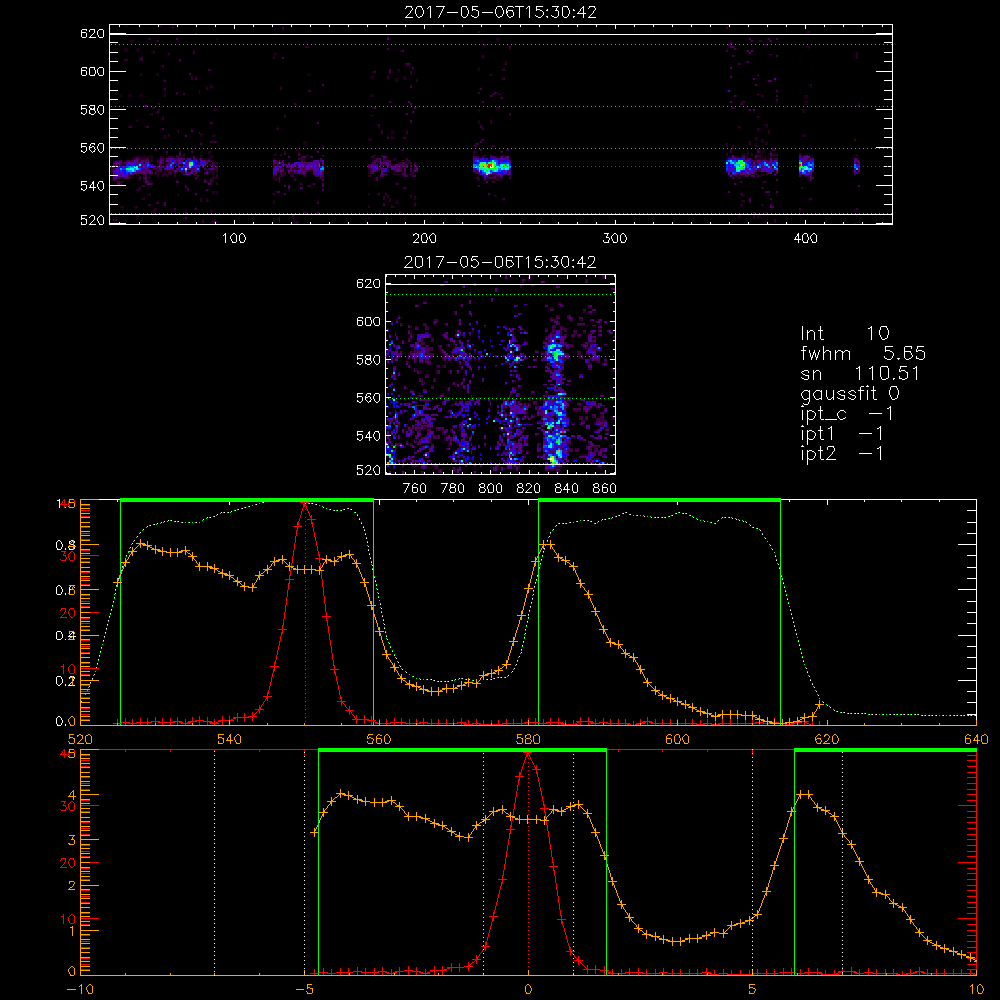Click the '540' y-axis label of top spectrogram
Image resolution: width=1000 pixels, height=1000 pixels.
tap(92, 186)
